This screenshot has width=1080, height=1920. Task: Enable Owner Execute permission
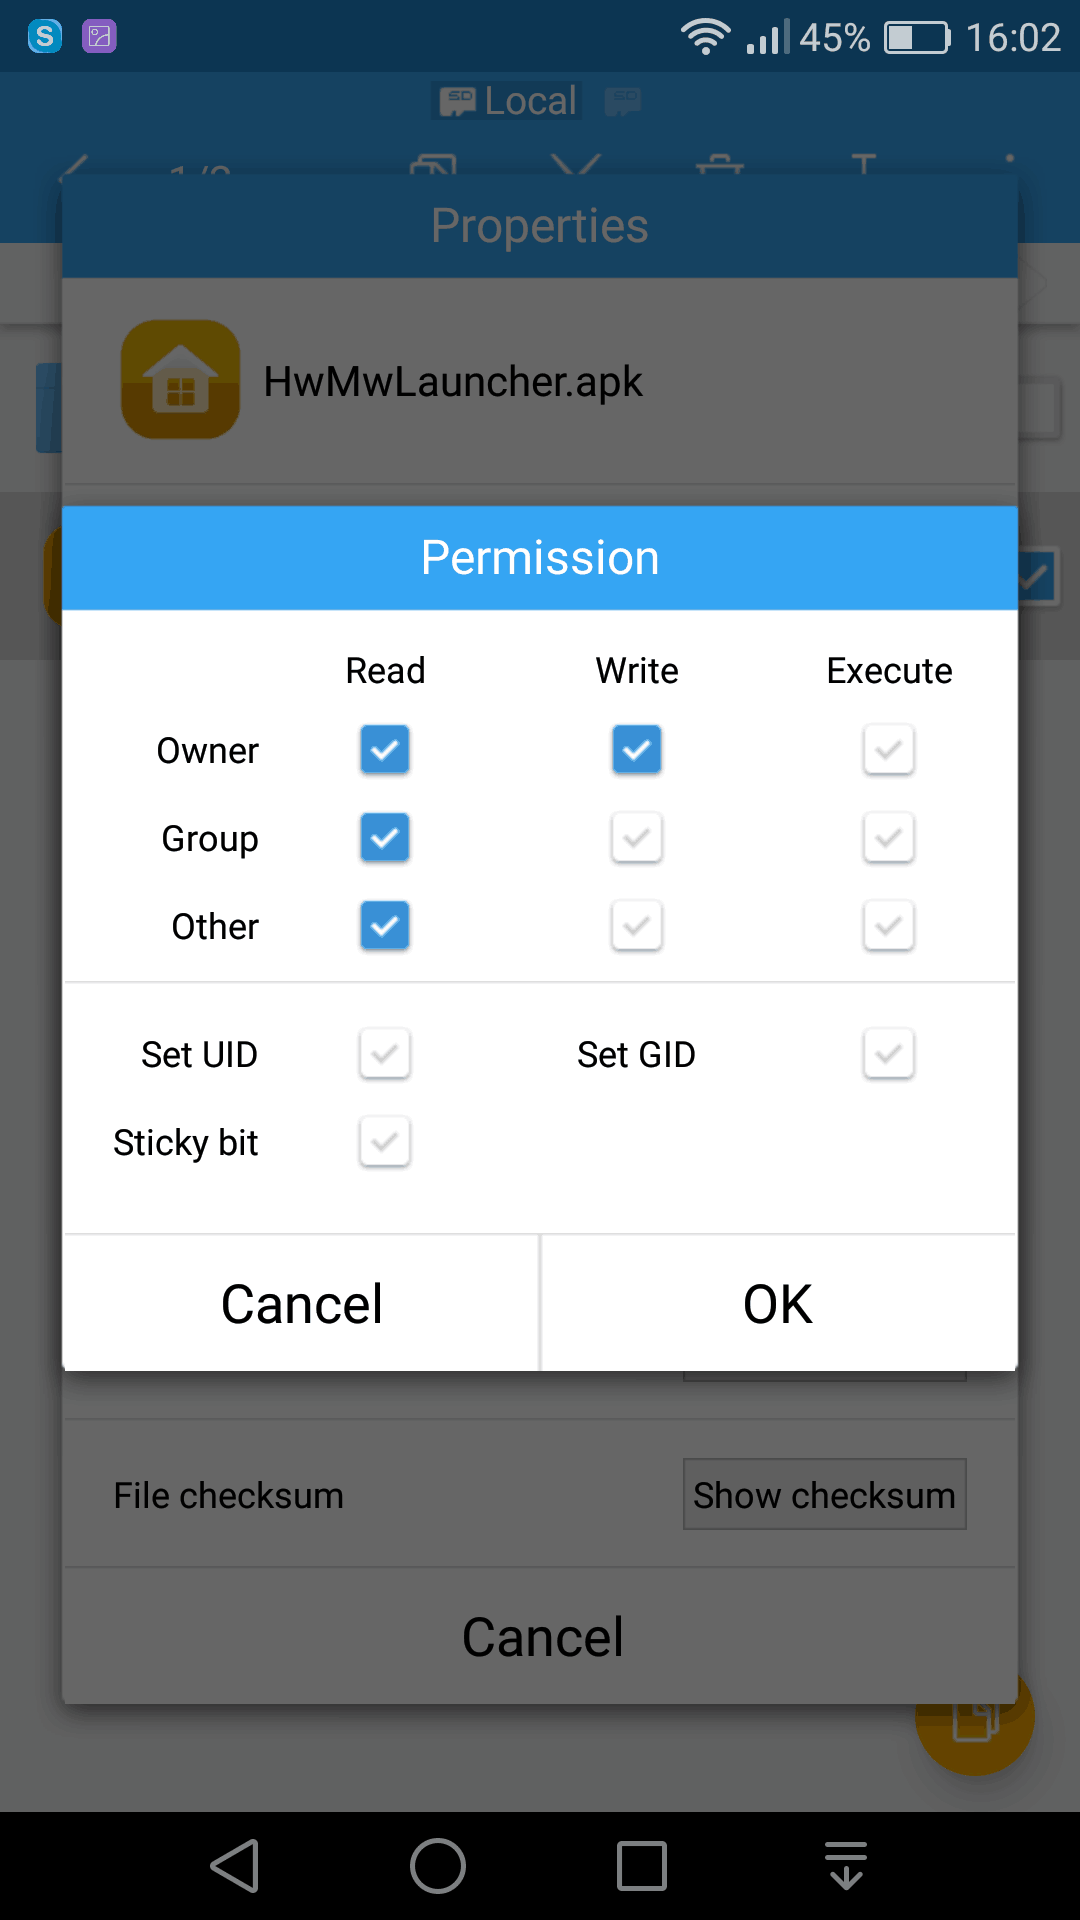pos(889,750)
